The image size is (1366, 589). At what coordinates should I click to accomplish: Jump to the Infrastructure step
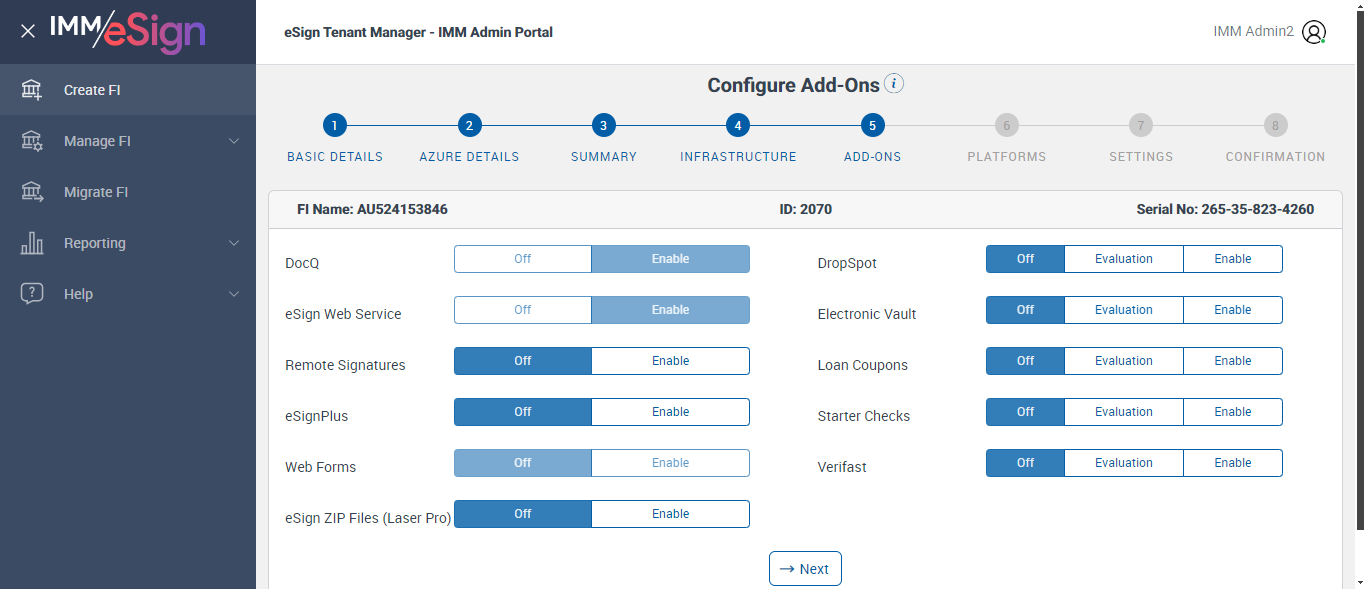737,126
